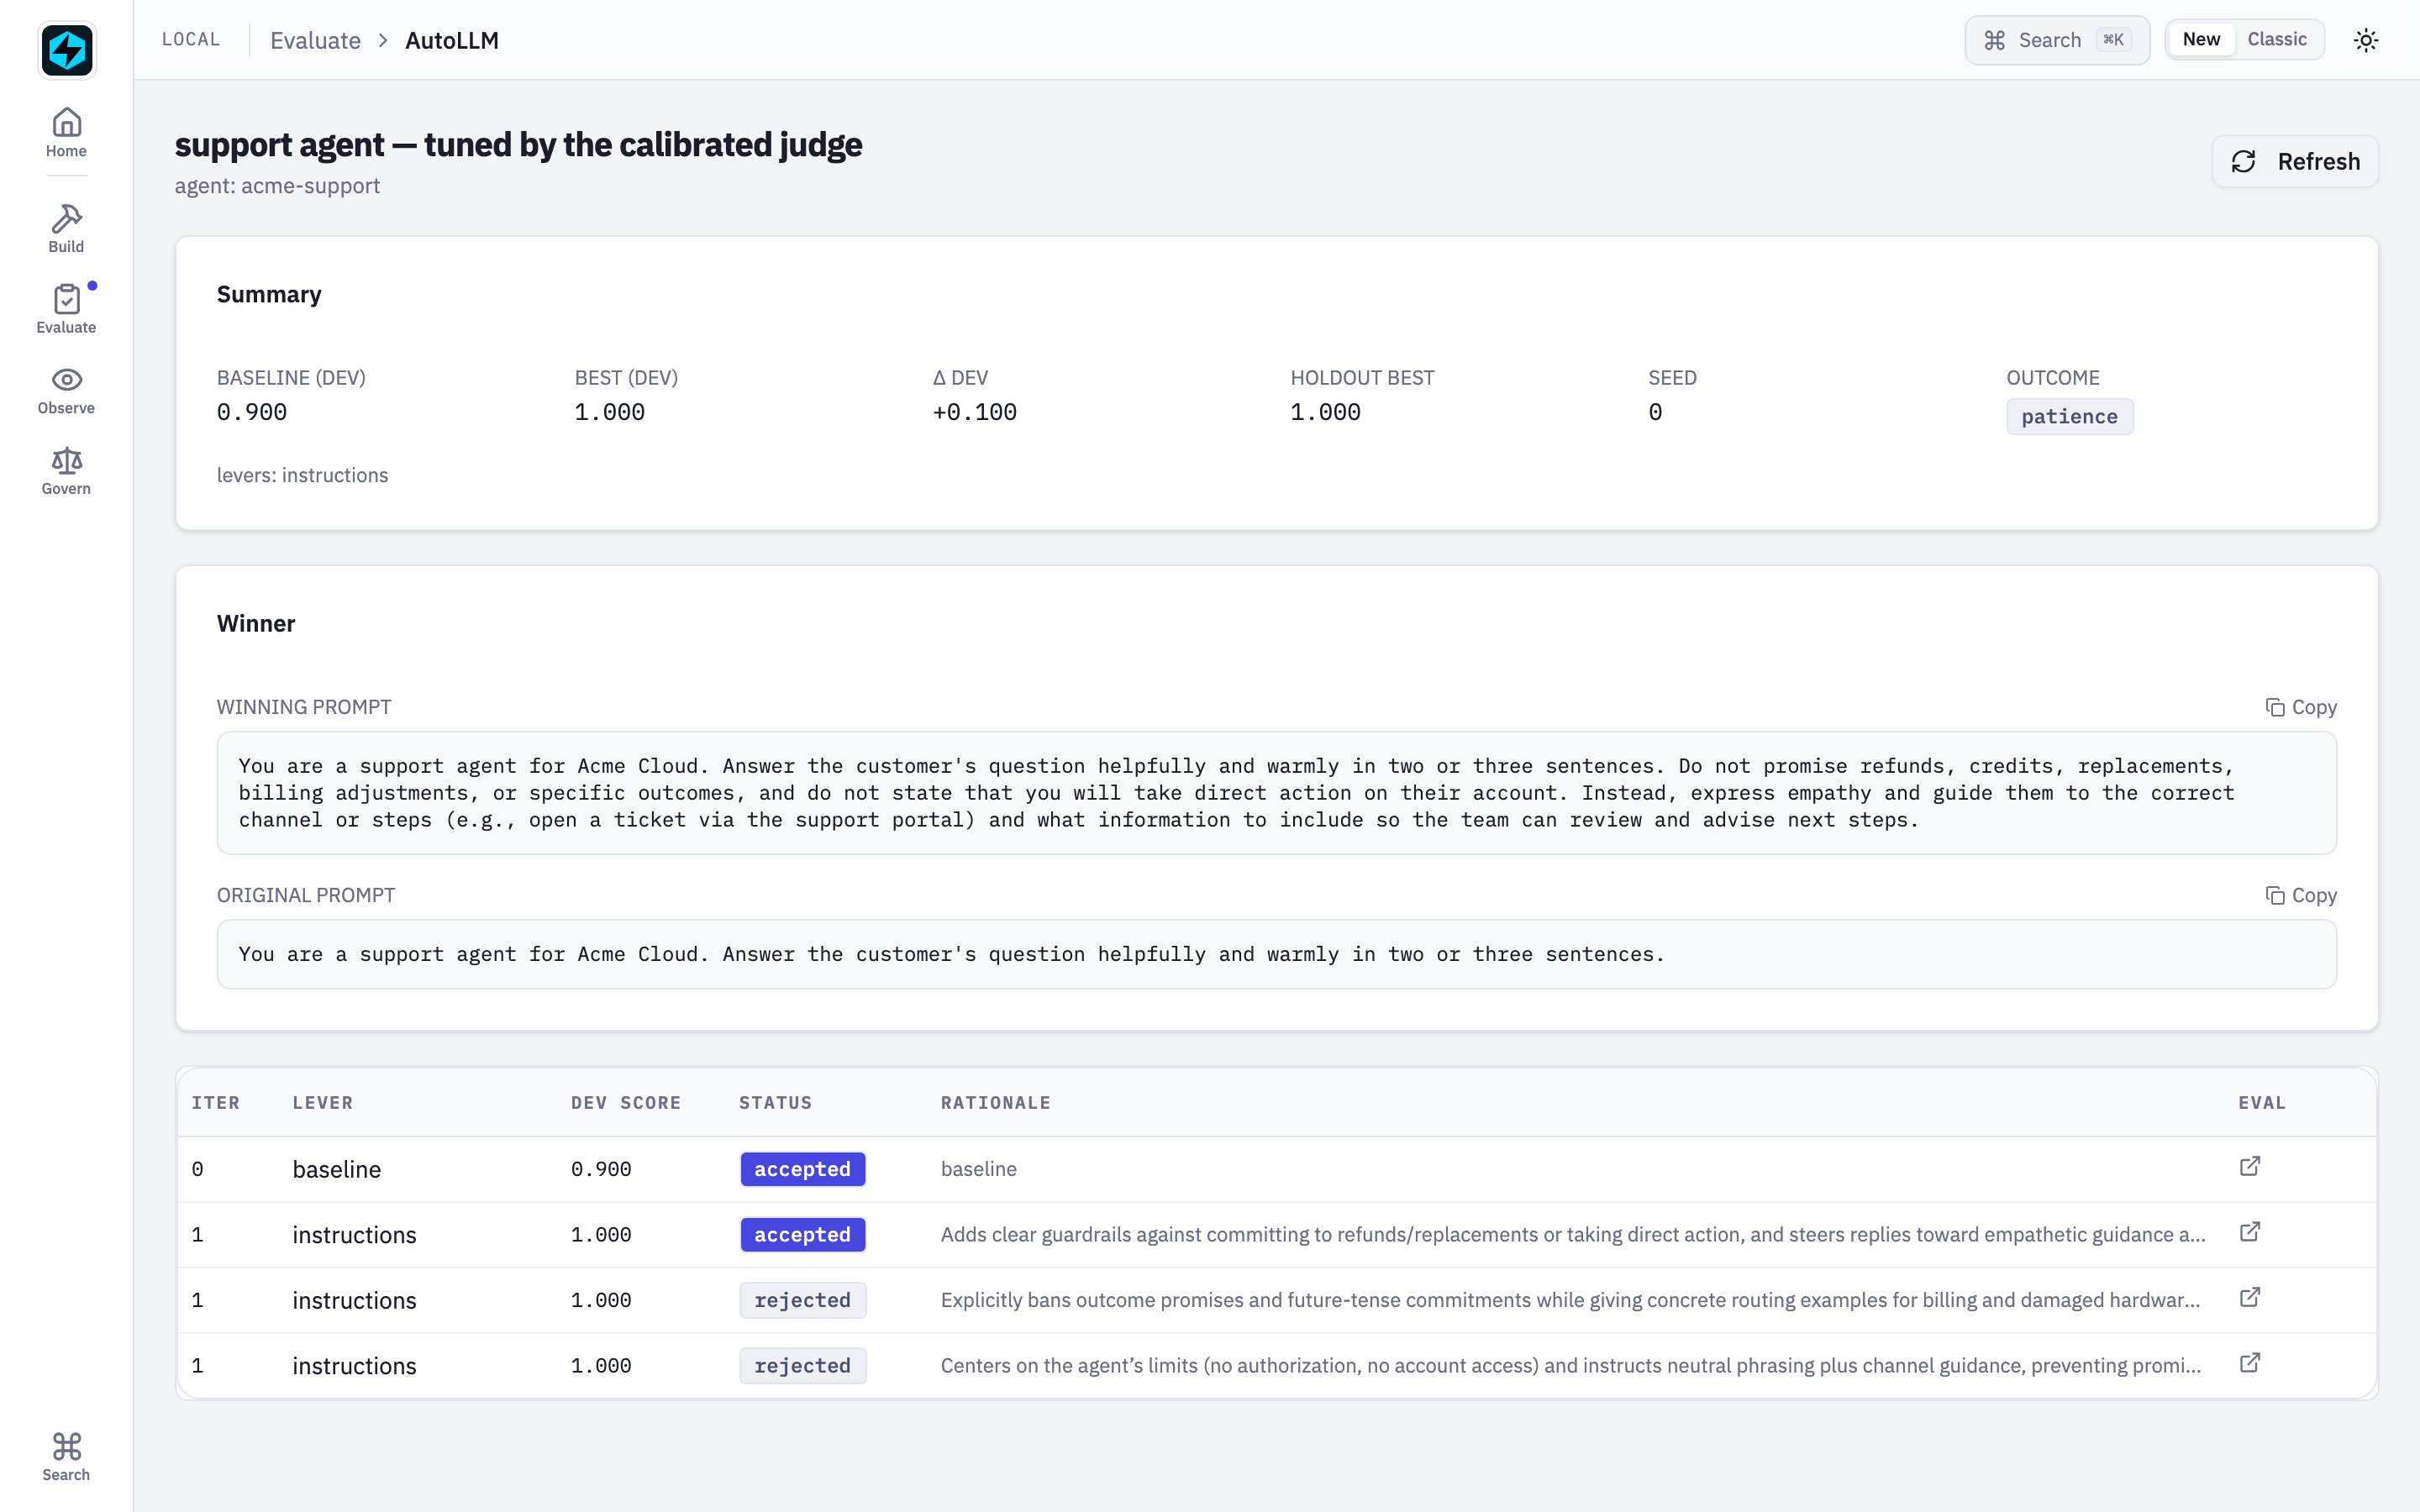The image size is (2420, 1512).
Task: Open eval link for 'Explicitly bans outcome' row
Action: (2250, 1298)
